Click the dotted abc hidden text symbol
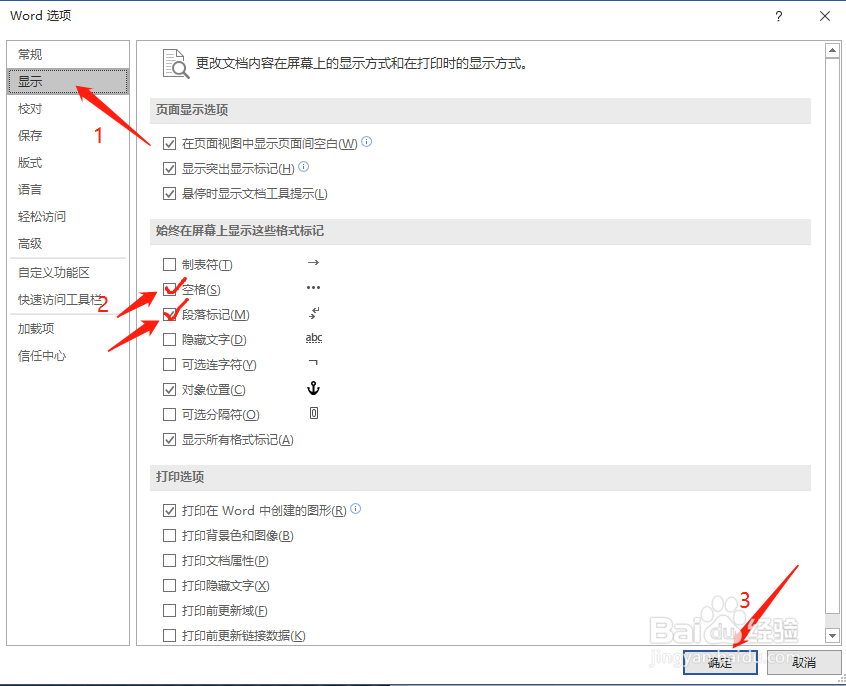The image size is (846, 686). [313, 339]
